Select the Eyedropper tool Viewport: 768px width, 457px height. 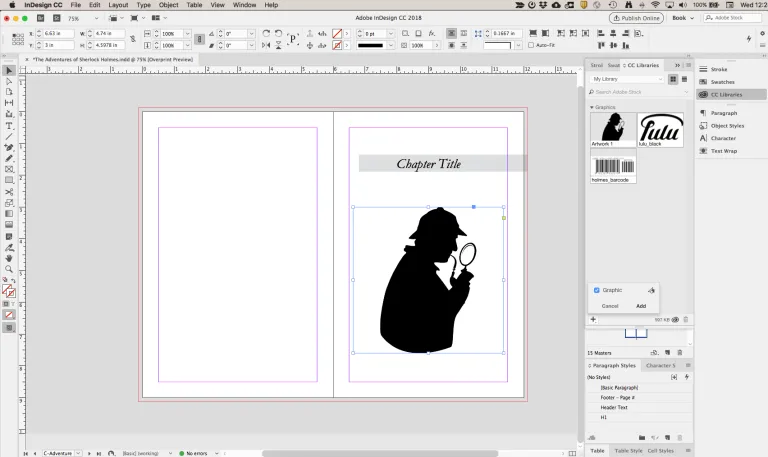[9, 247]
